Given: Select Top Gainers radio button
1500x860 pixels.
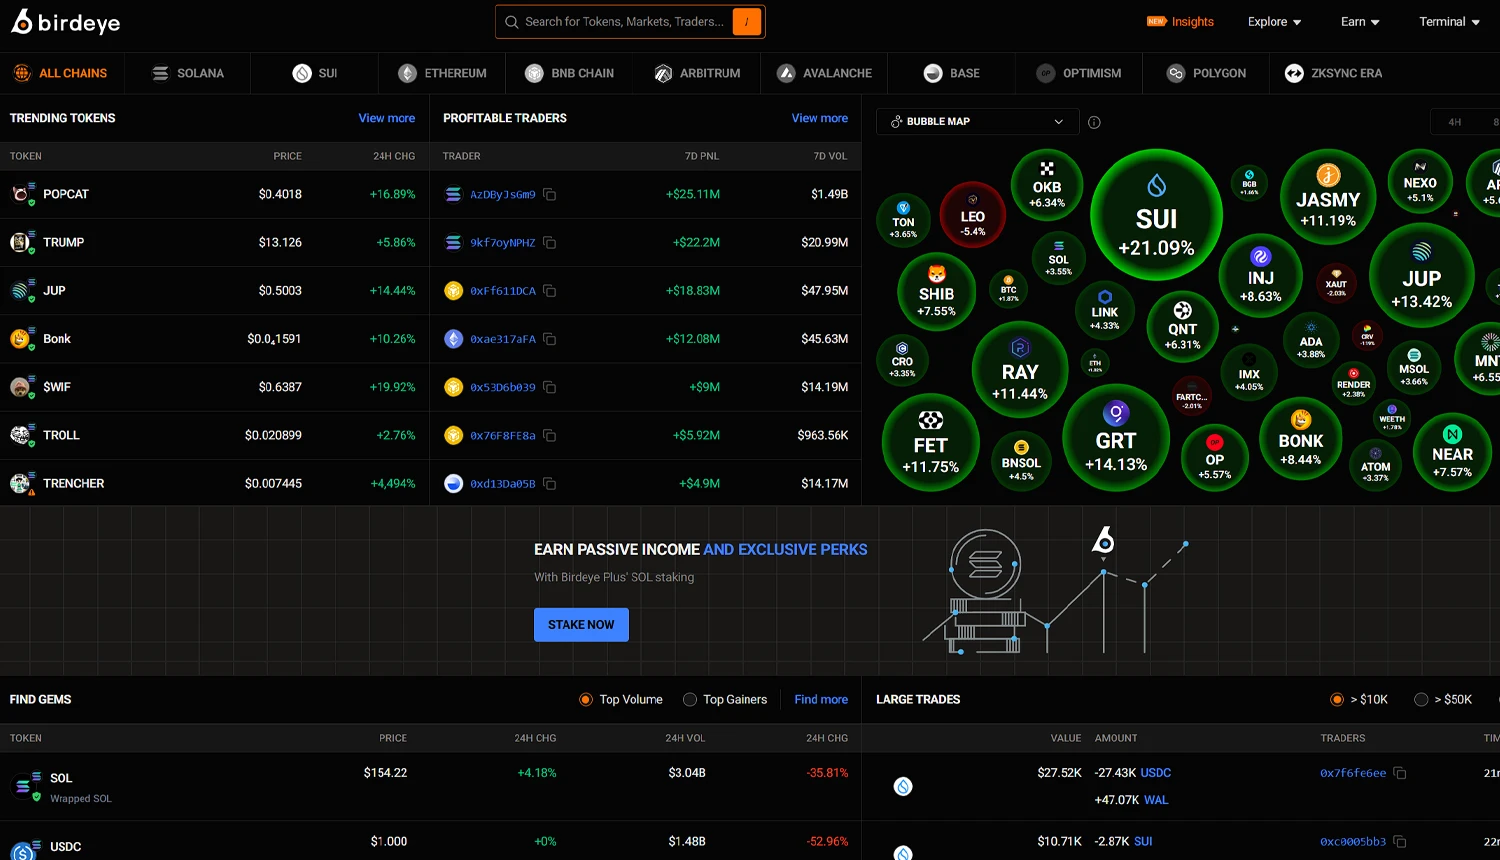Looking at the screenshot, I should pos(690,700).
